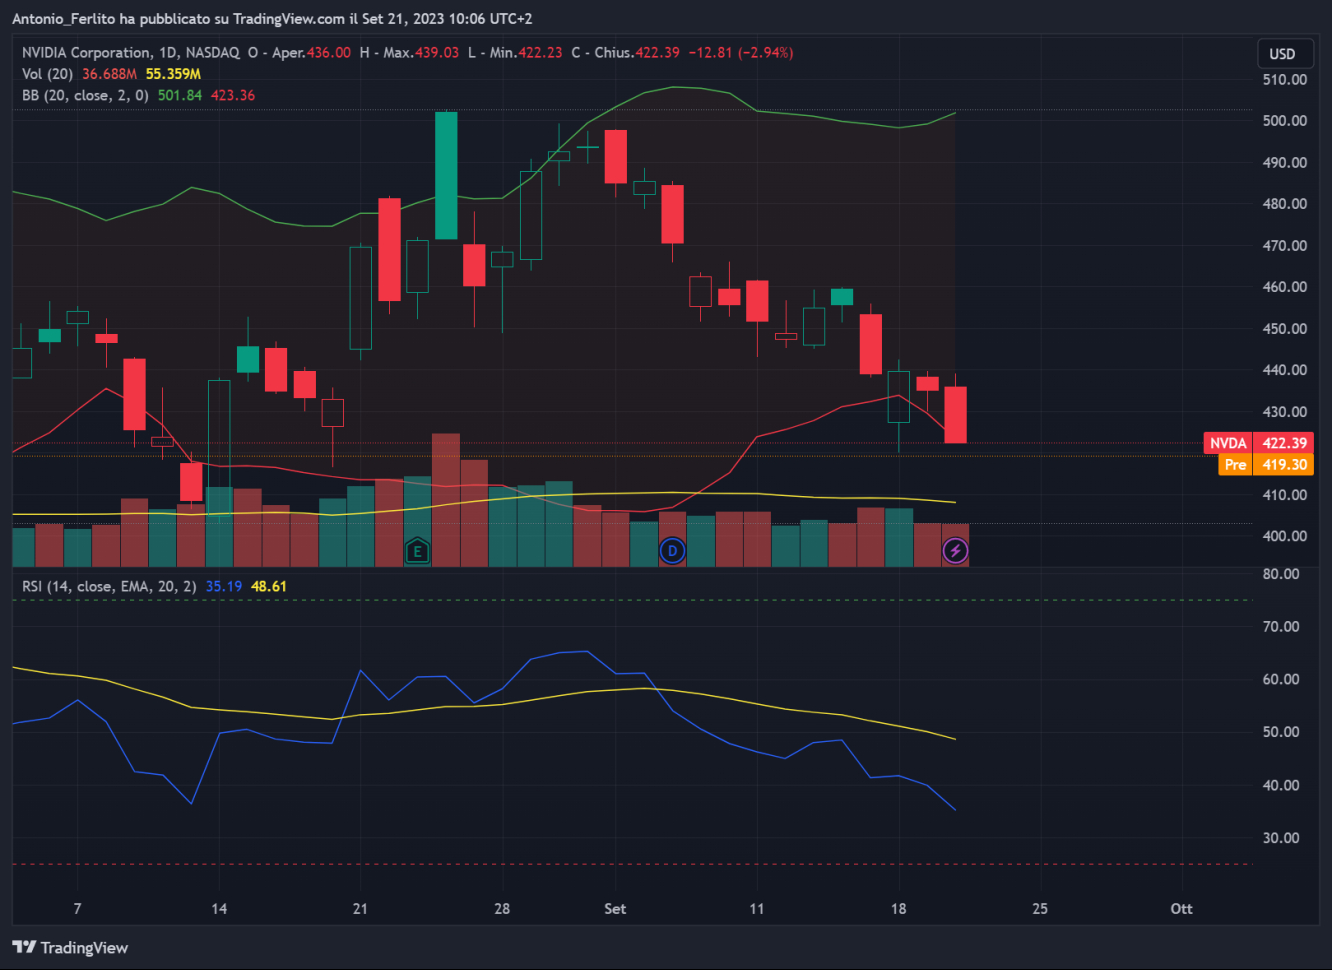Click the 'Set' month label on time axis
This screenshot has height=970, width=1332.
click(x=615, y=908)
